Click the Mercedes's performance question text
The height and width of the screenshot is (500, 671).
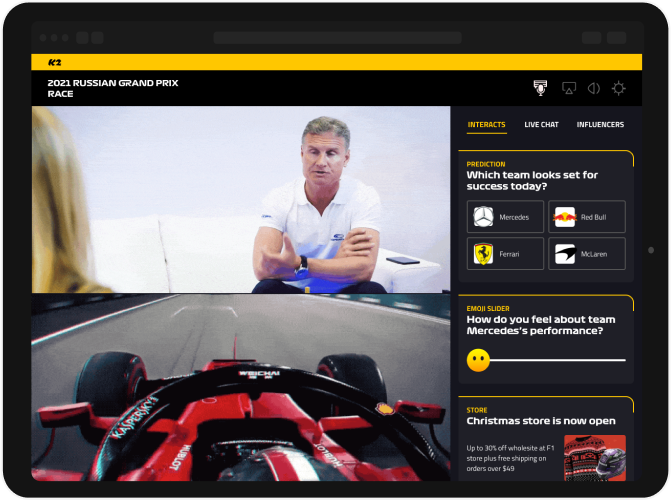coord(541,325)
